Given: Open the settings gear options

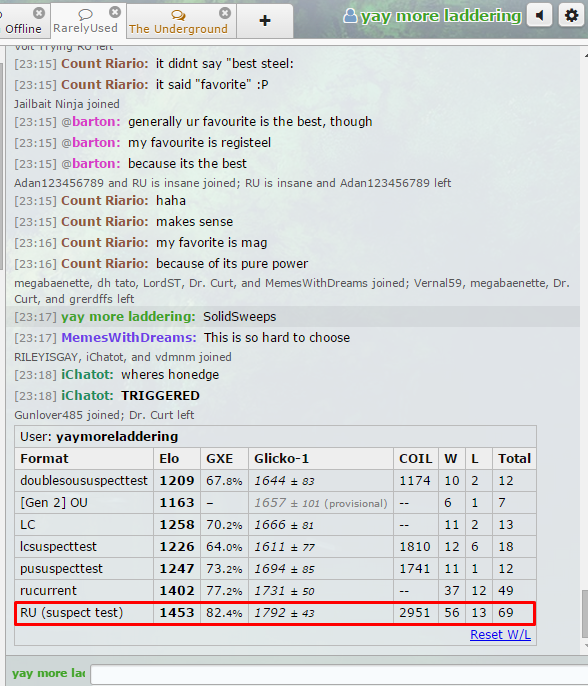Looking at the screenshot, I should pyautogui.click(x=571, y=16).
